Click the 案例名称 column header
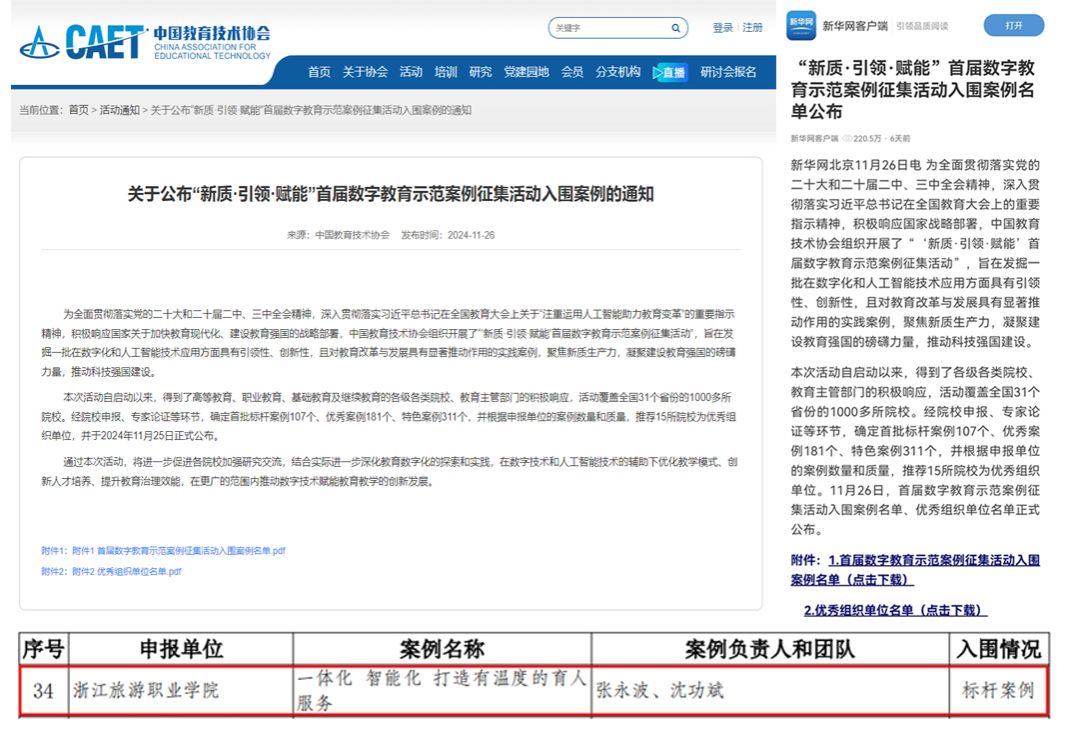 (x=442, y=648)
